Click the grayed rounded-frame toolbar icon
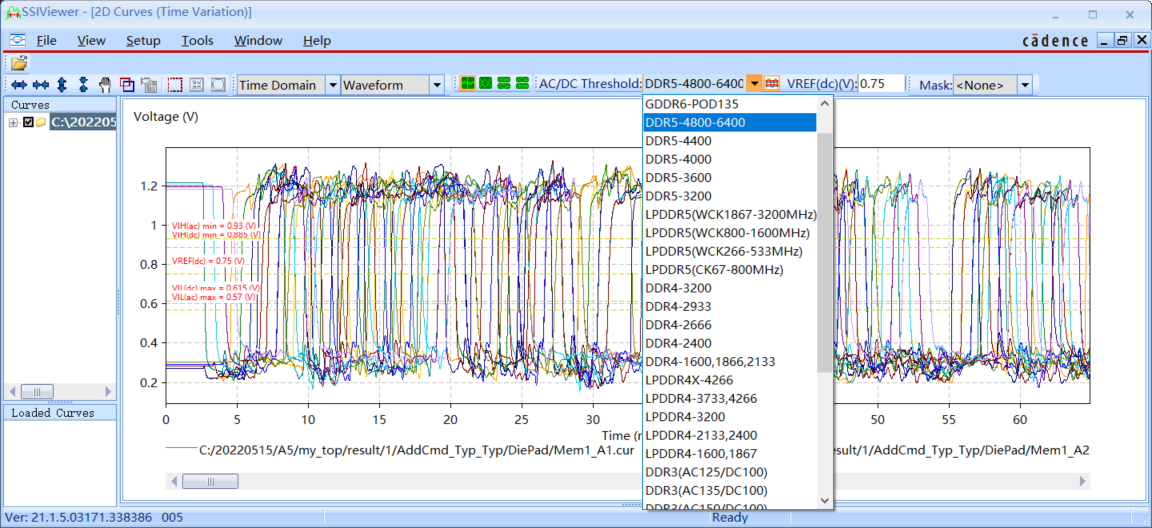1152x528 pixels. 217,85
